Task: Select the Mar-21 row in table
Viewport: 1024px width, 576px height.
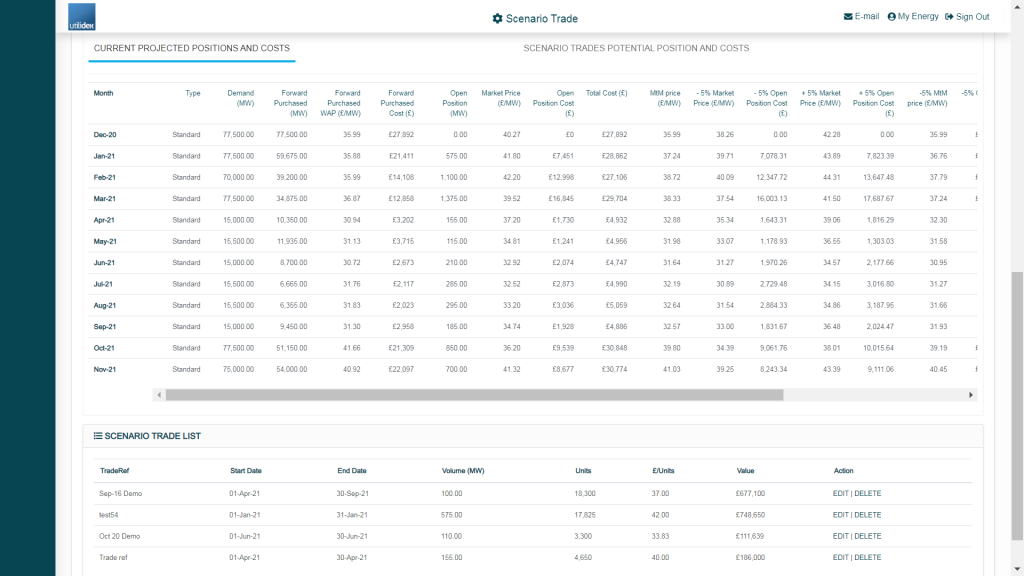Action: (105, 198)
